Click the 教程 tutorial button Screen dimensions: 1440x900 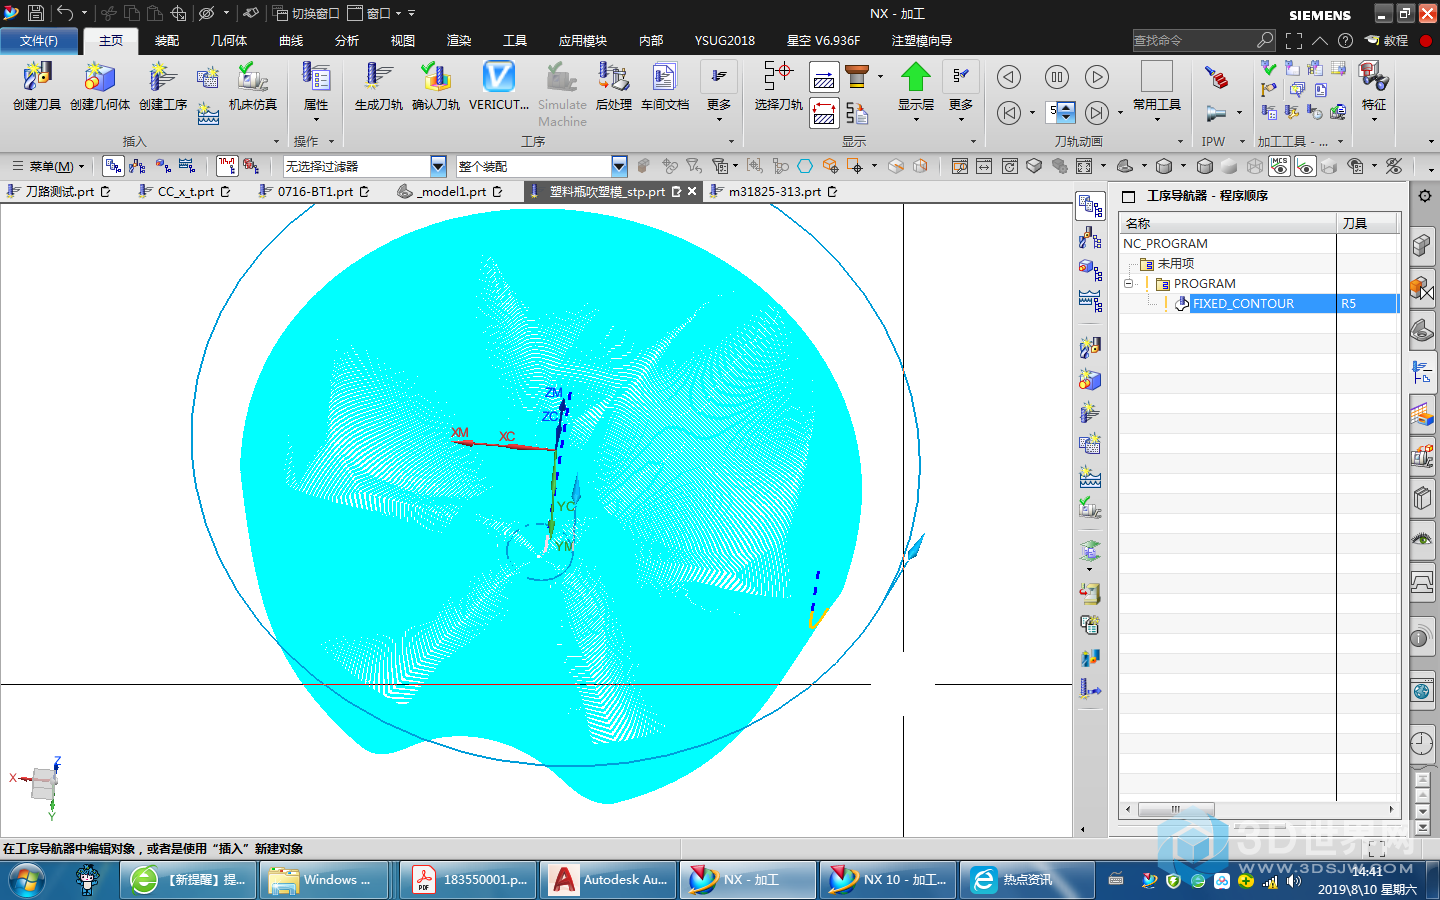1386,41
